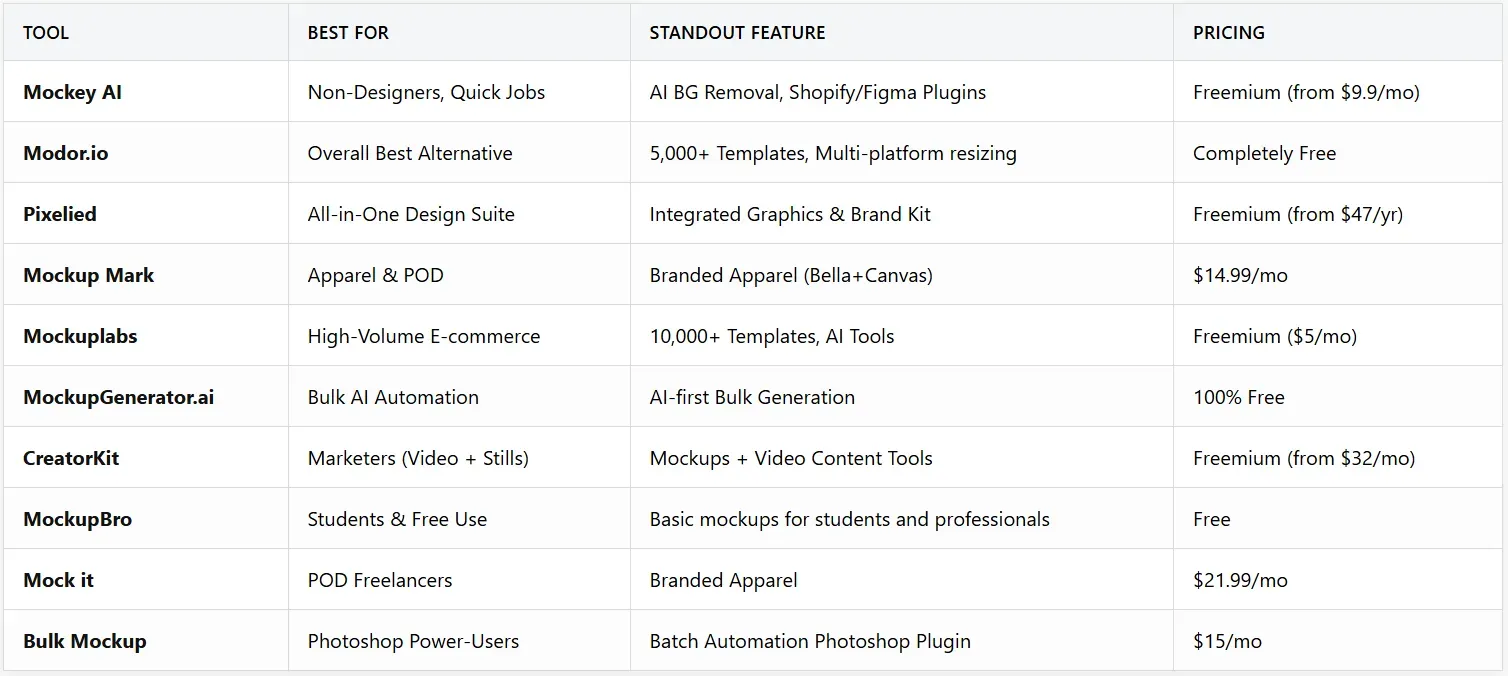Click the BEST FOR column header
Screen dimensions: 1508x676
pyautogui.click(x=348, y=32)
